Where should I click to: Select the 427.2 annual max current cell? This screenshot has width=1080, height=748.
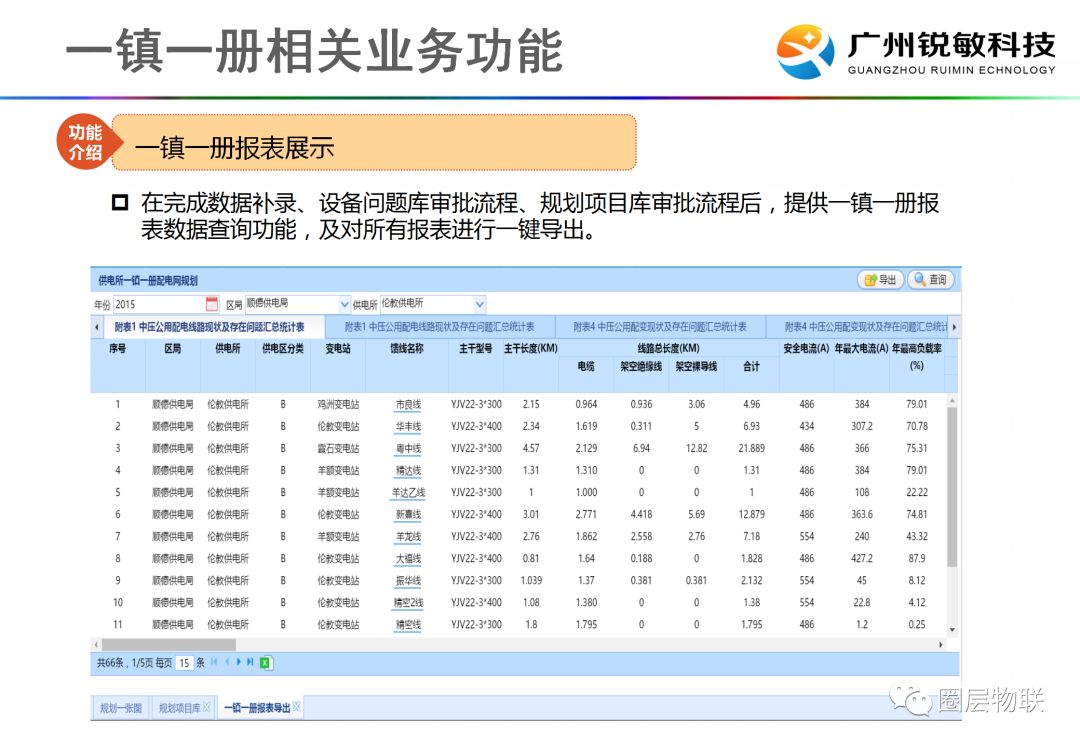(x=862, y=559)
